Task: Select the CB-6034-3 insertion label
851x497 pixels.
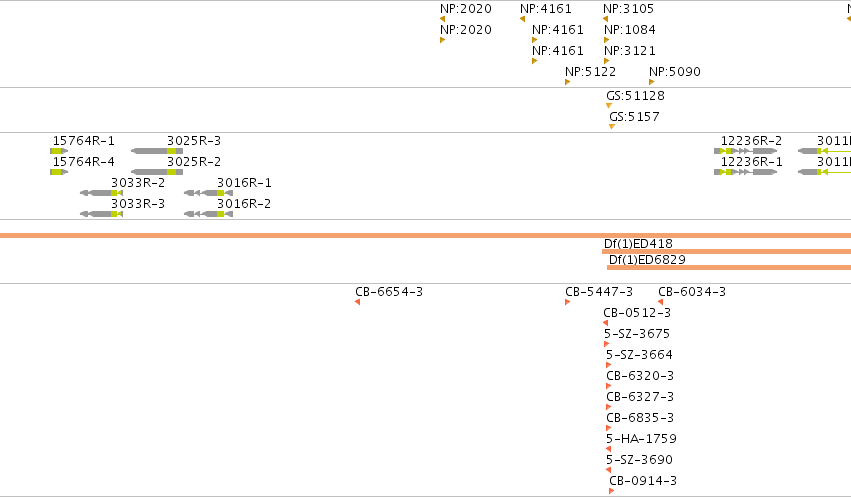Action: 692,292
